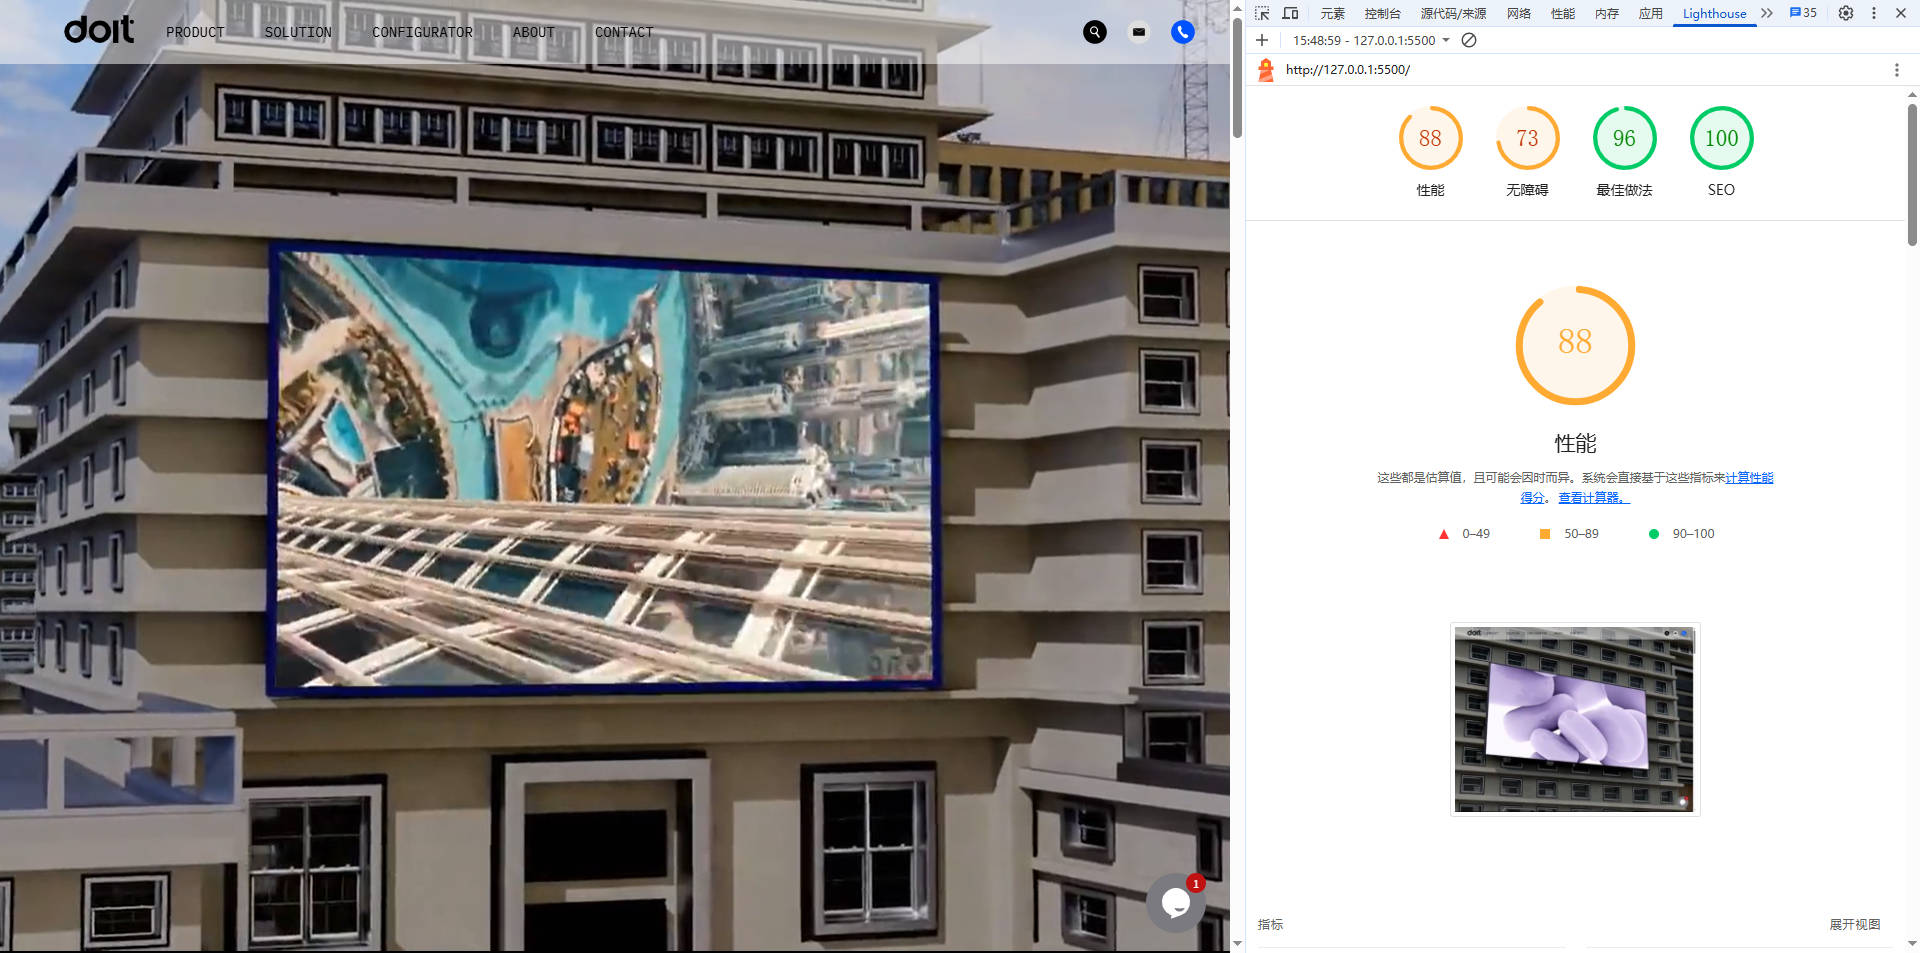The width and height of the screenshot is (1920, 953).
Task: Click the video billboard on the building
Action: coord(604,468)
